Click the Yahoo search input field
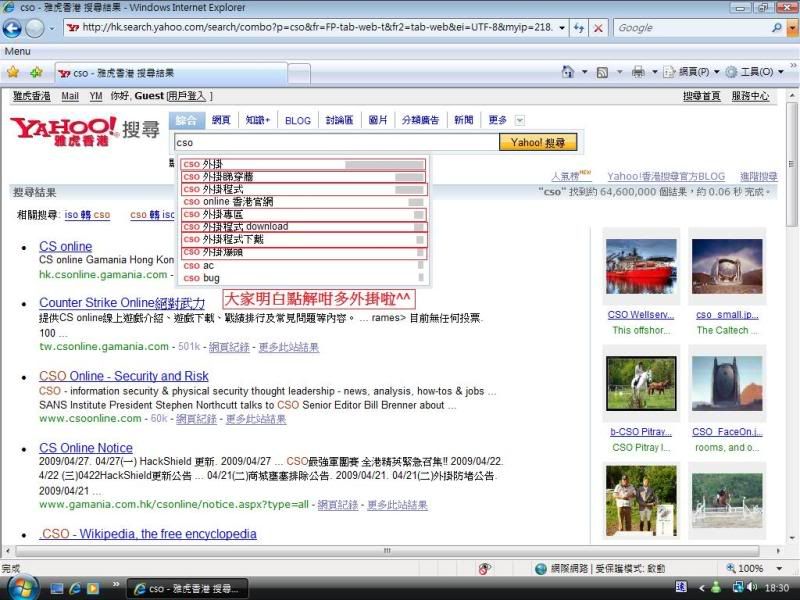The height and width of the screenshot is (600, 800). coord(336,143)
